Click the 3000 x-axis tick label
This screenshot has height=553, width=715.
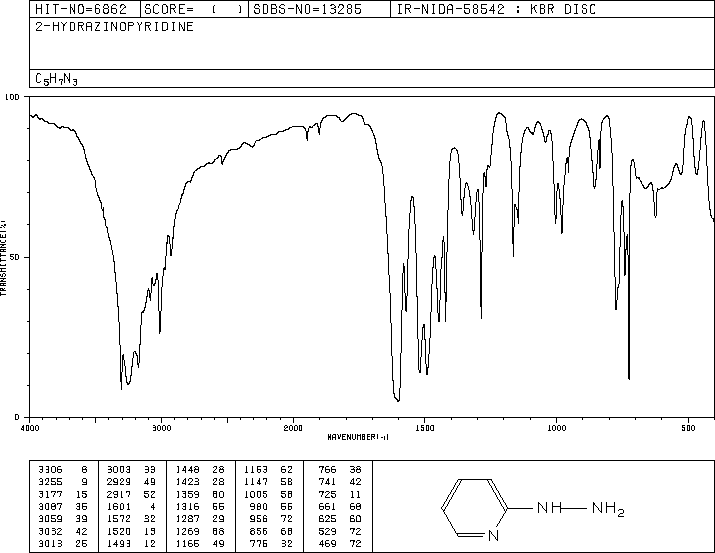(x=161, y=428)
